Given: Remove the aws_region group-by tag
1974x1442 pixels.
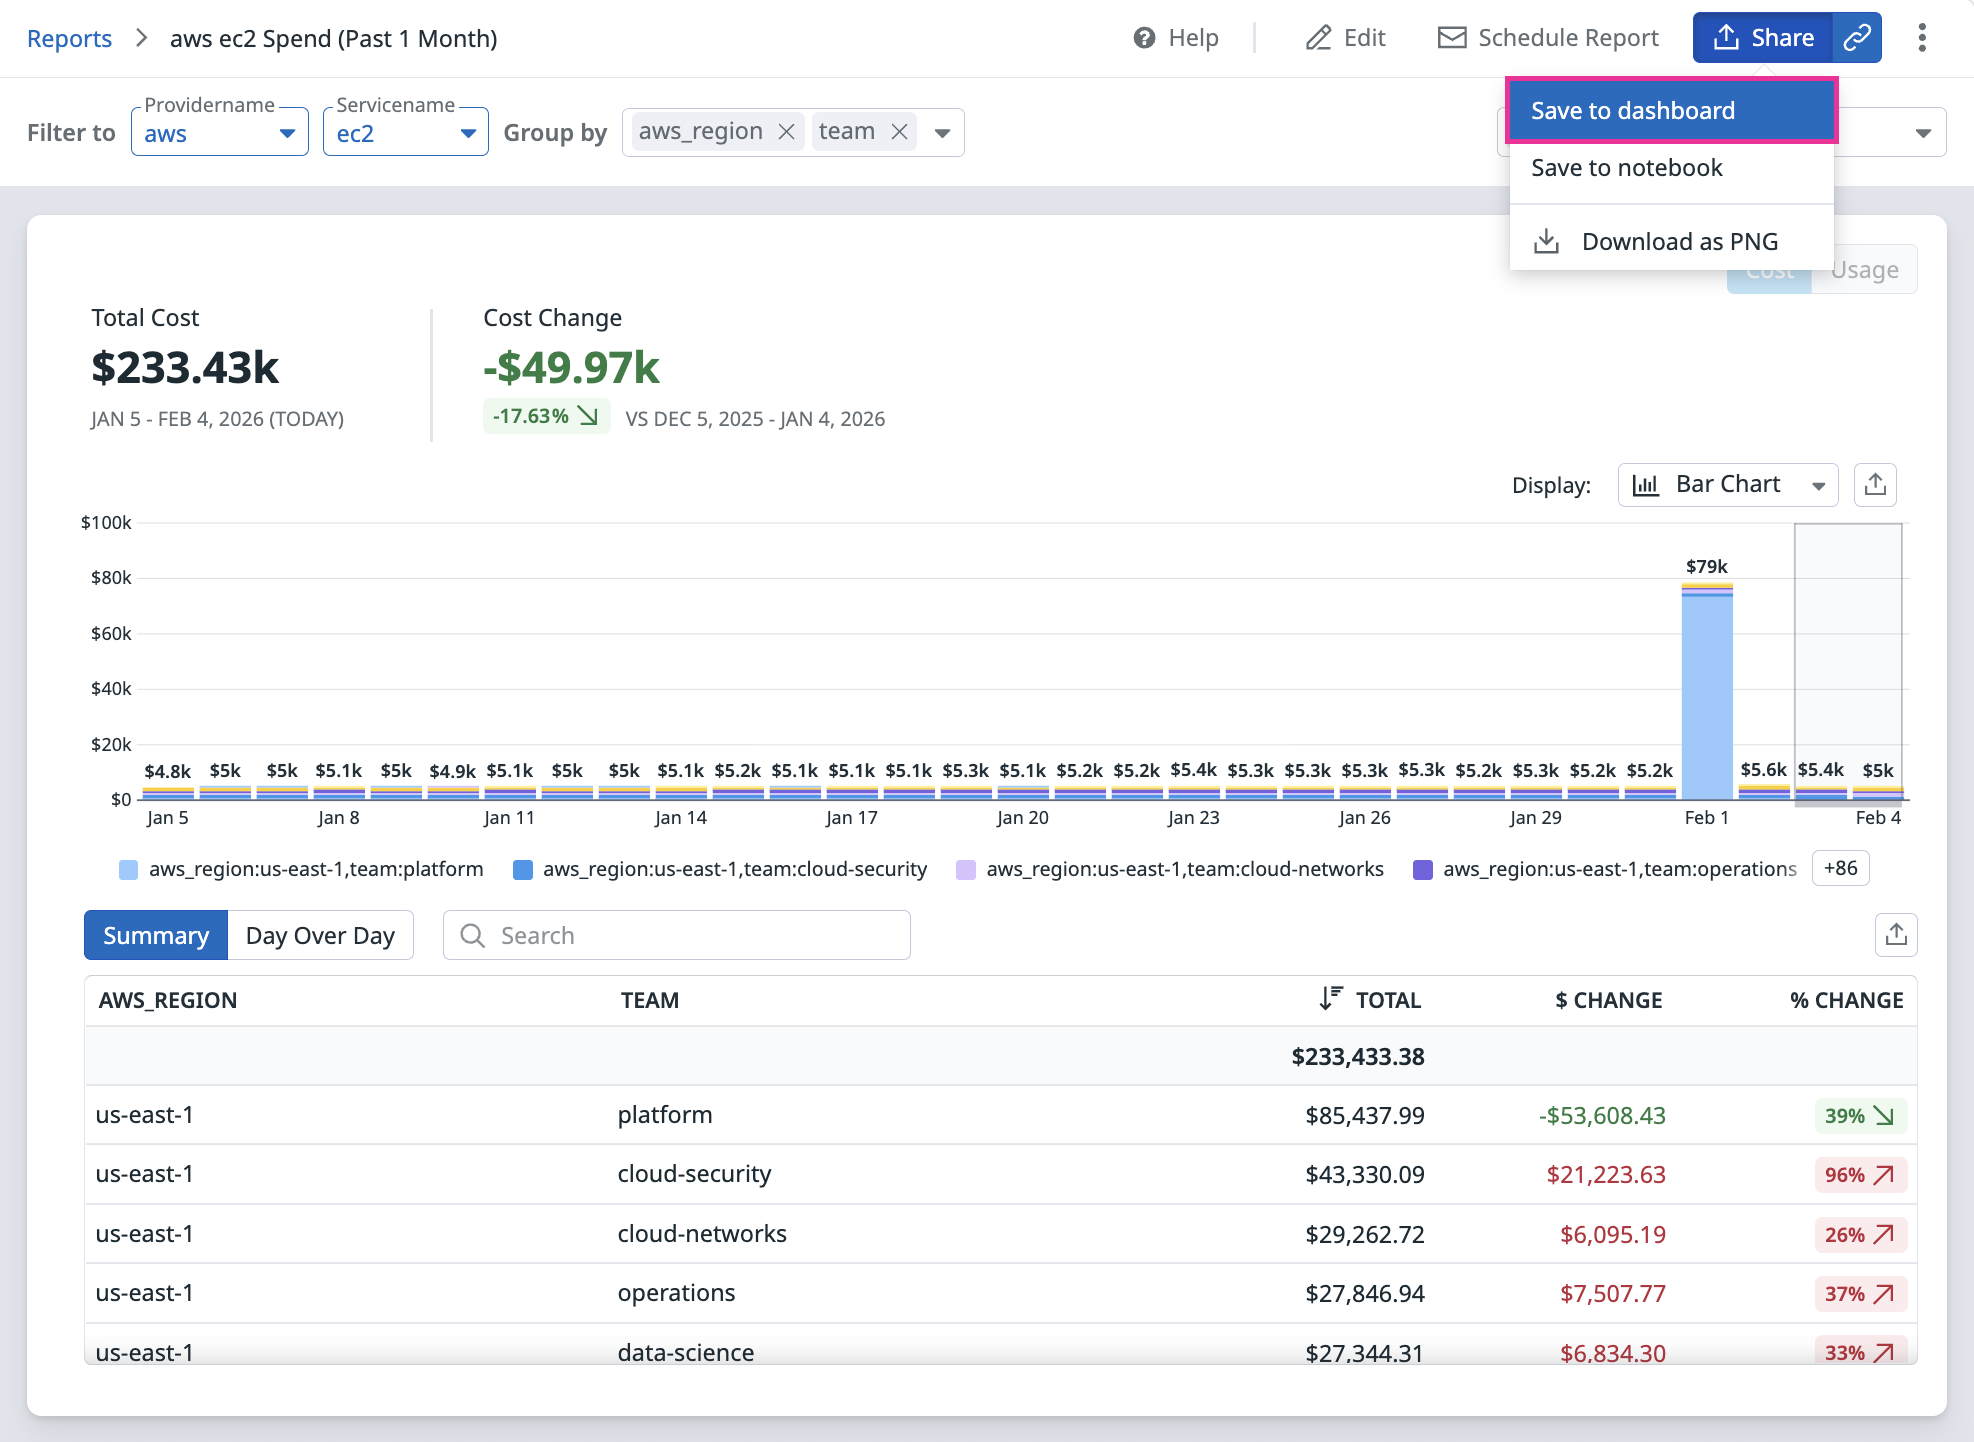Looking at the screenshot, I should coord(787,132).
